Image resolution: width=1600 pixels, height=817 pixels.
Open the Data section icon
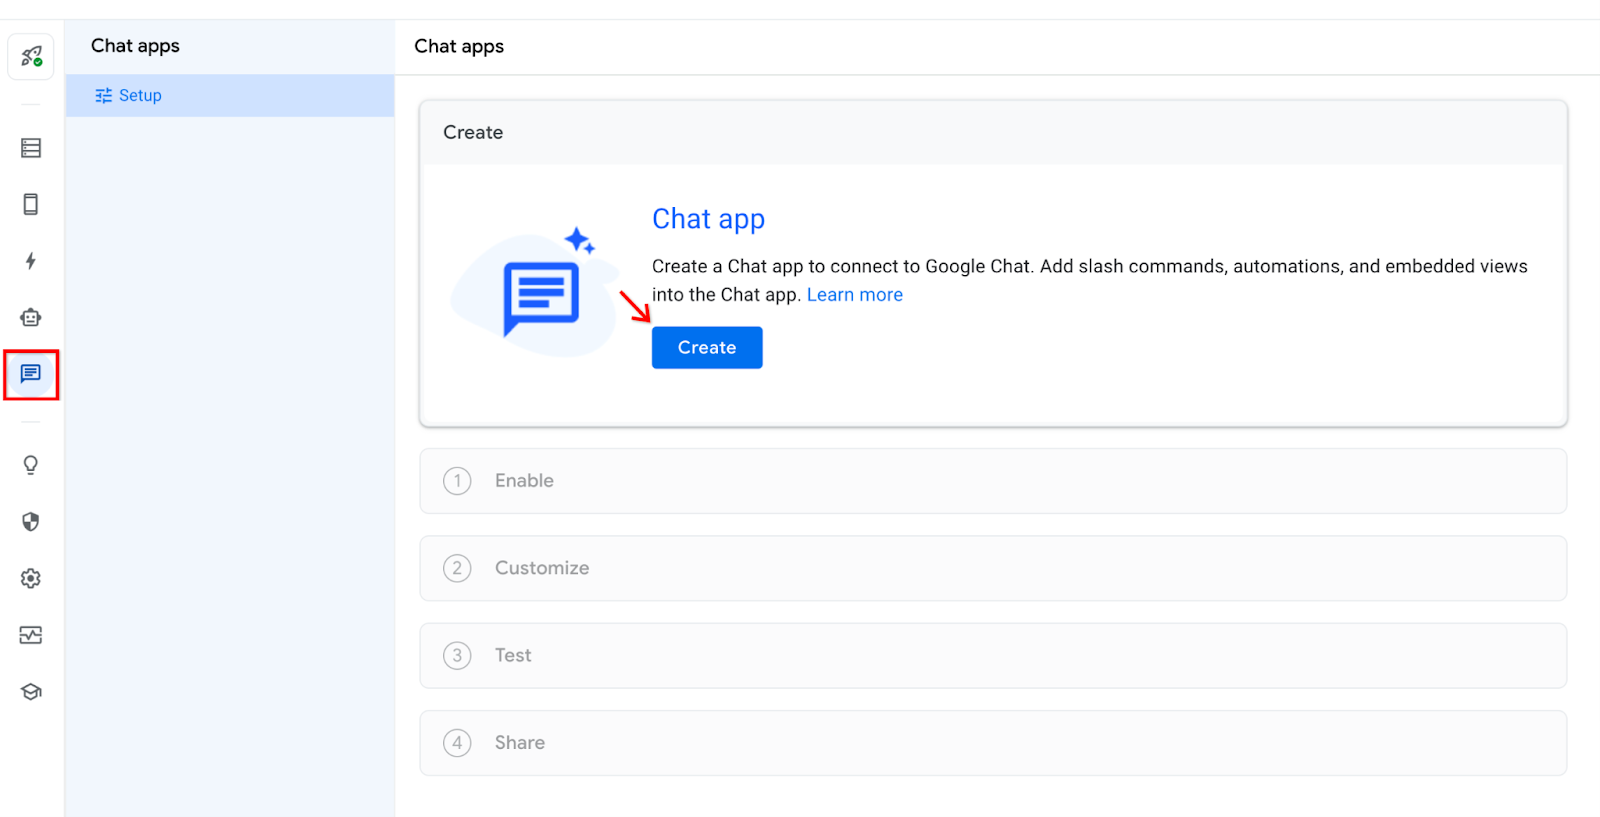click(x=31, y=148)
